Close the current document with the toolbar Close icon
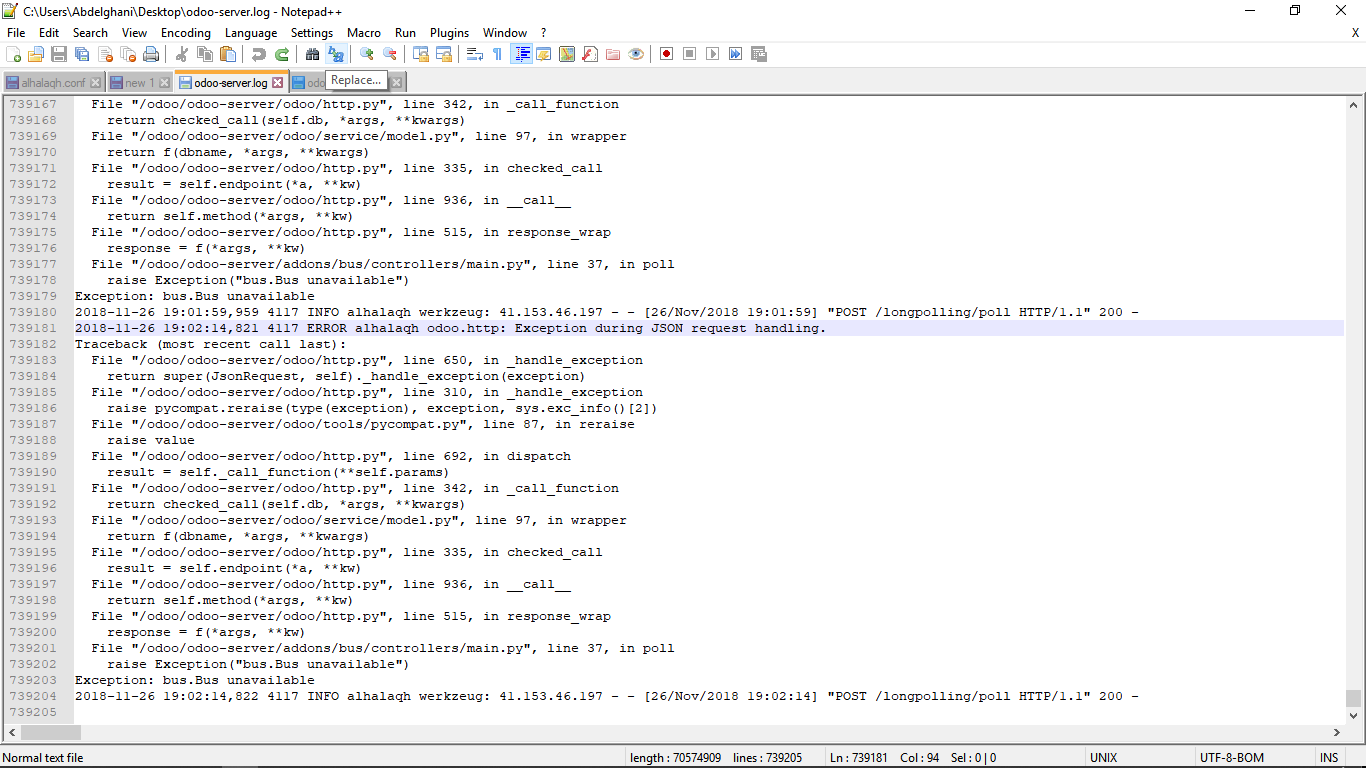This screenshot has height=768, width=1366. 105,54
